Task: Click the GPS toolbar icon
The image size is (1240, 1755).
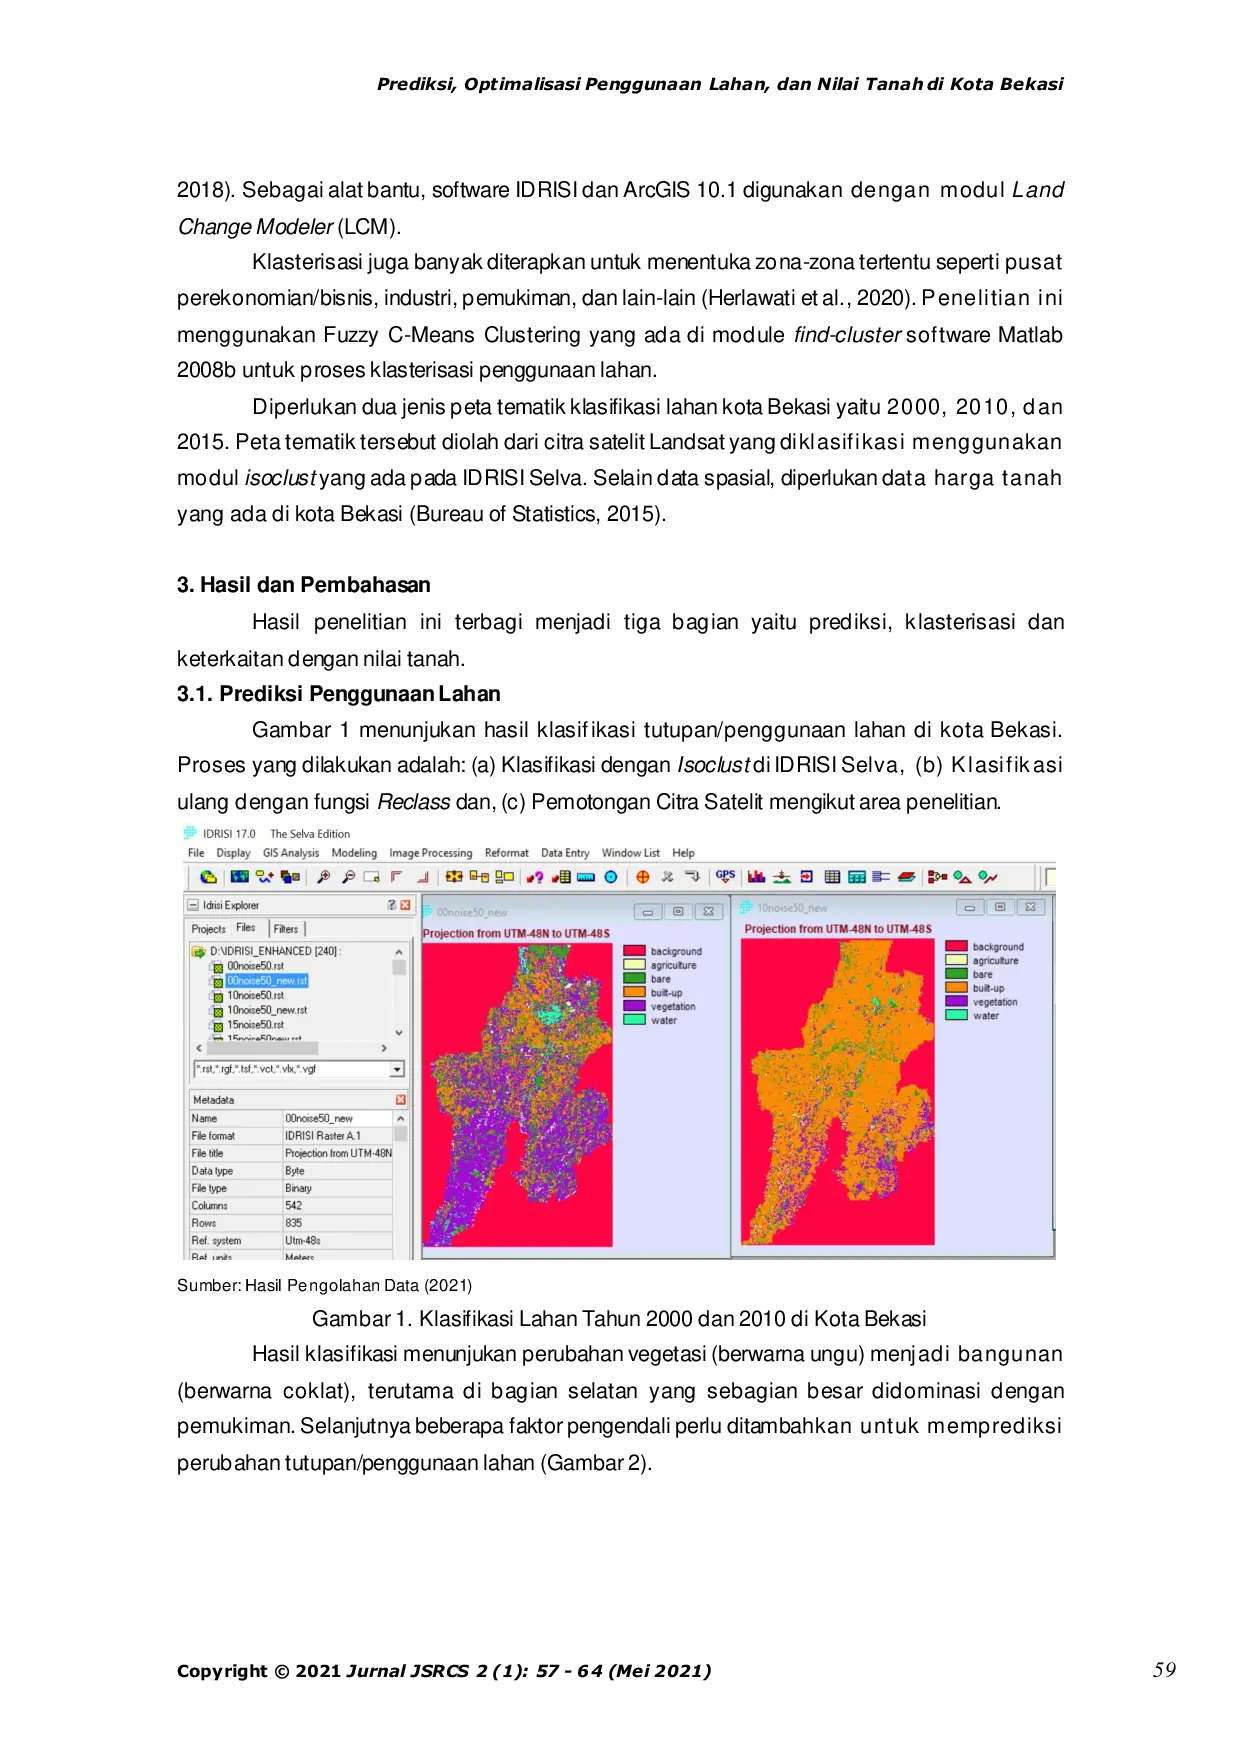Action: click(725, 877)
